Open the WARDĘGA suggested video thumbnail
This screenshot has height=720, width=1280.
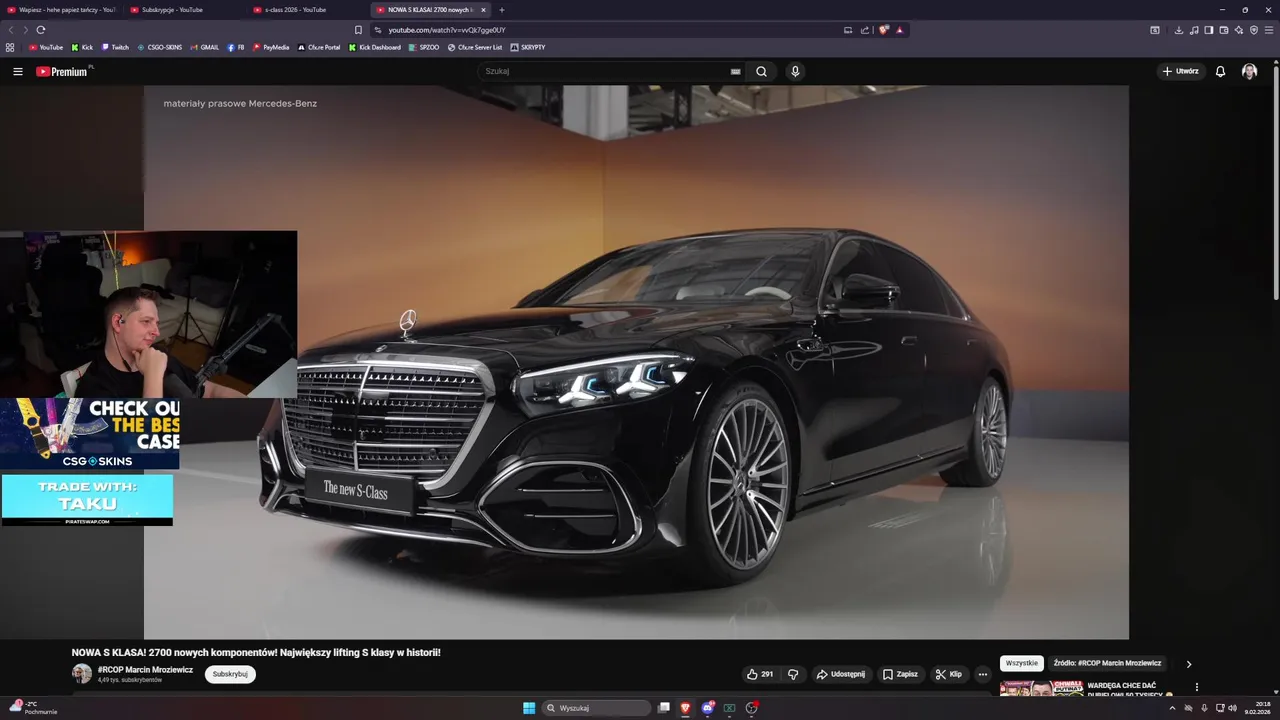(1041, 689)
